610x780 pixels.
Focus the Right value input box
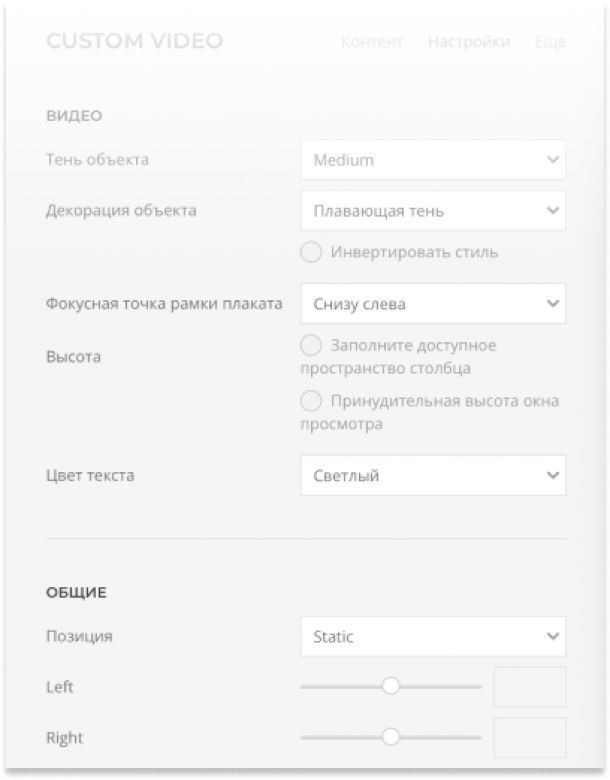[530, 737]
